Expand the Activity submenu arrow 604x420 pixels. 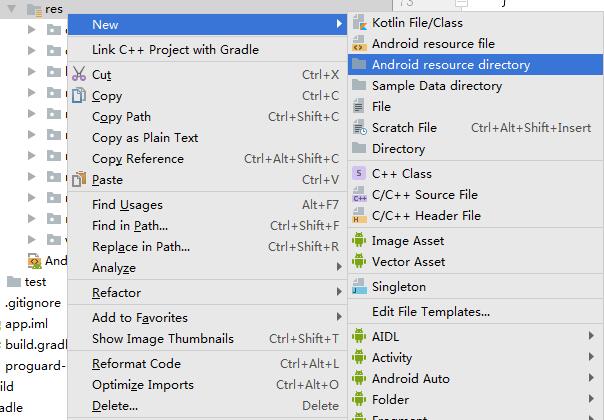[x=591, y=357]
